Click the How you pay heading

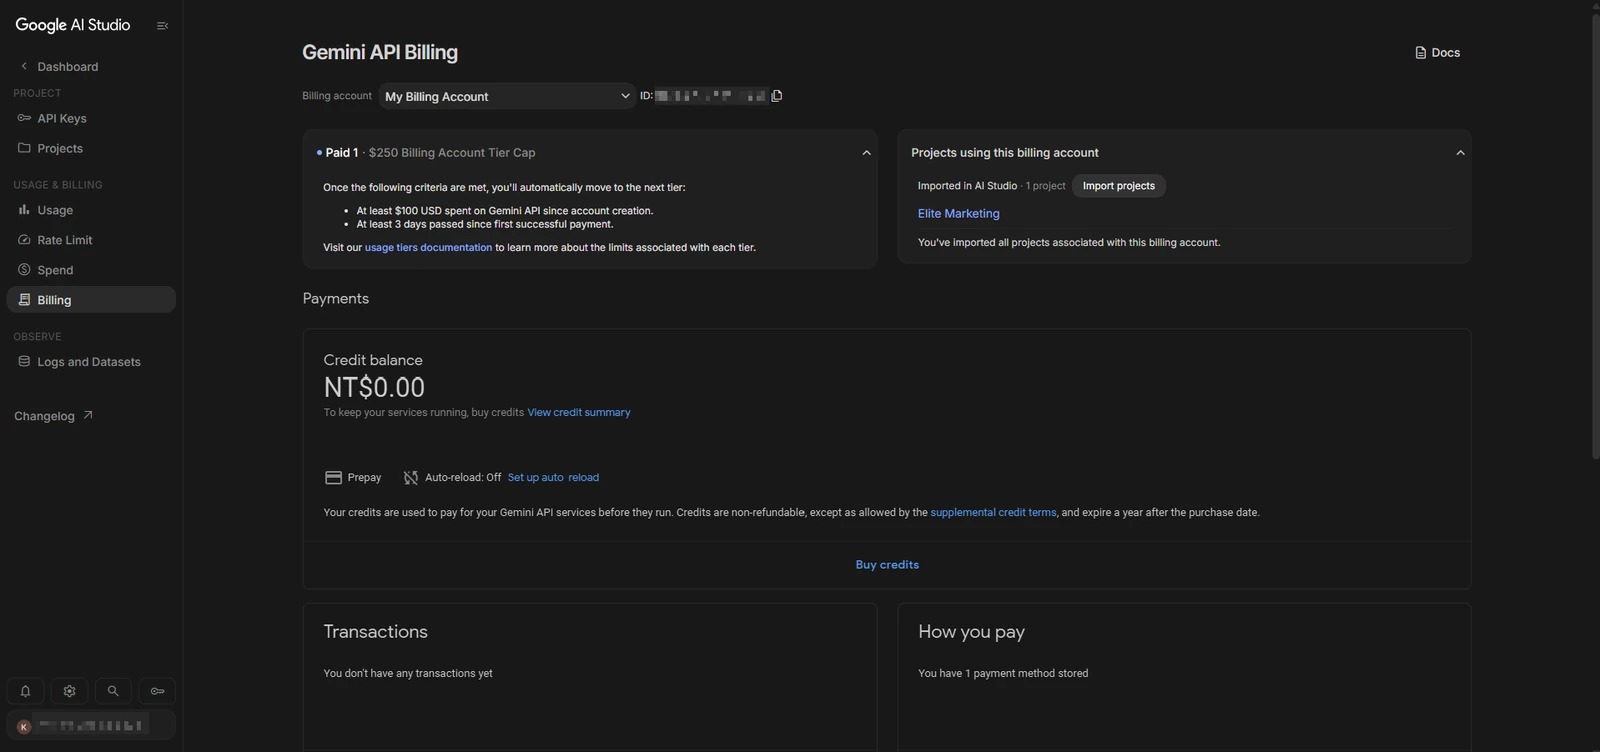click(x=971, y=632)
